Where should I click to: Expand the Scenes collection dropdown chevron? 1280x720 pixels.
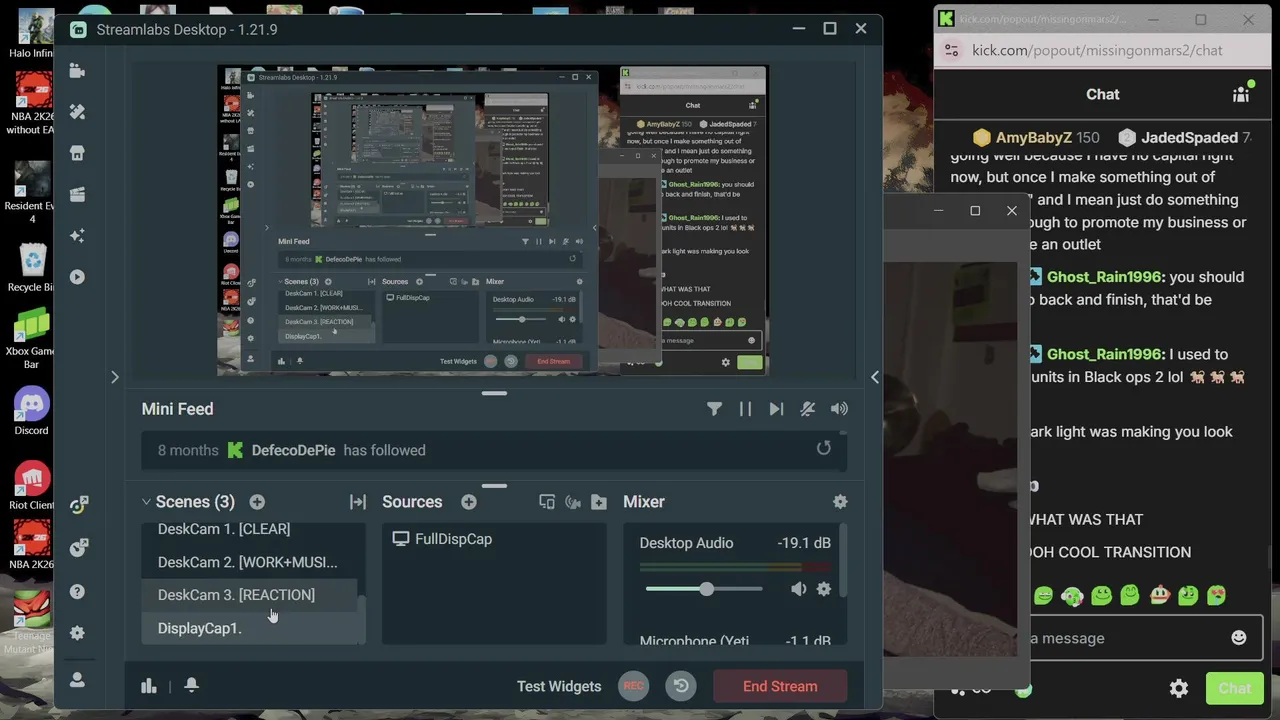coord(146,502)
